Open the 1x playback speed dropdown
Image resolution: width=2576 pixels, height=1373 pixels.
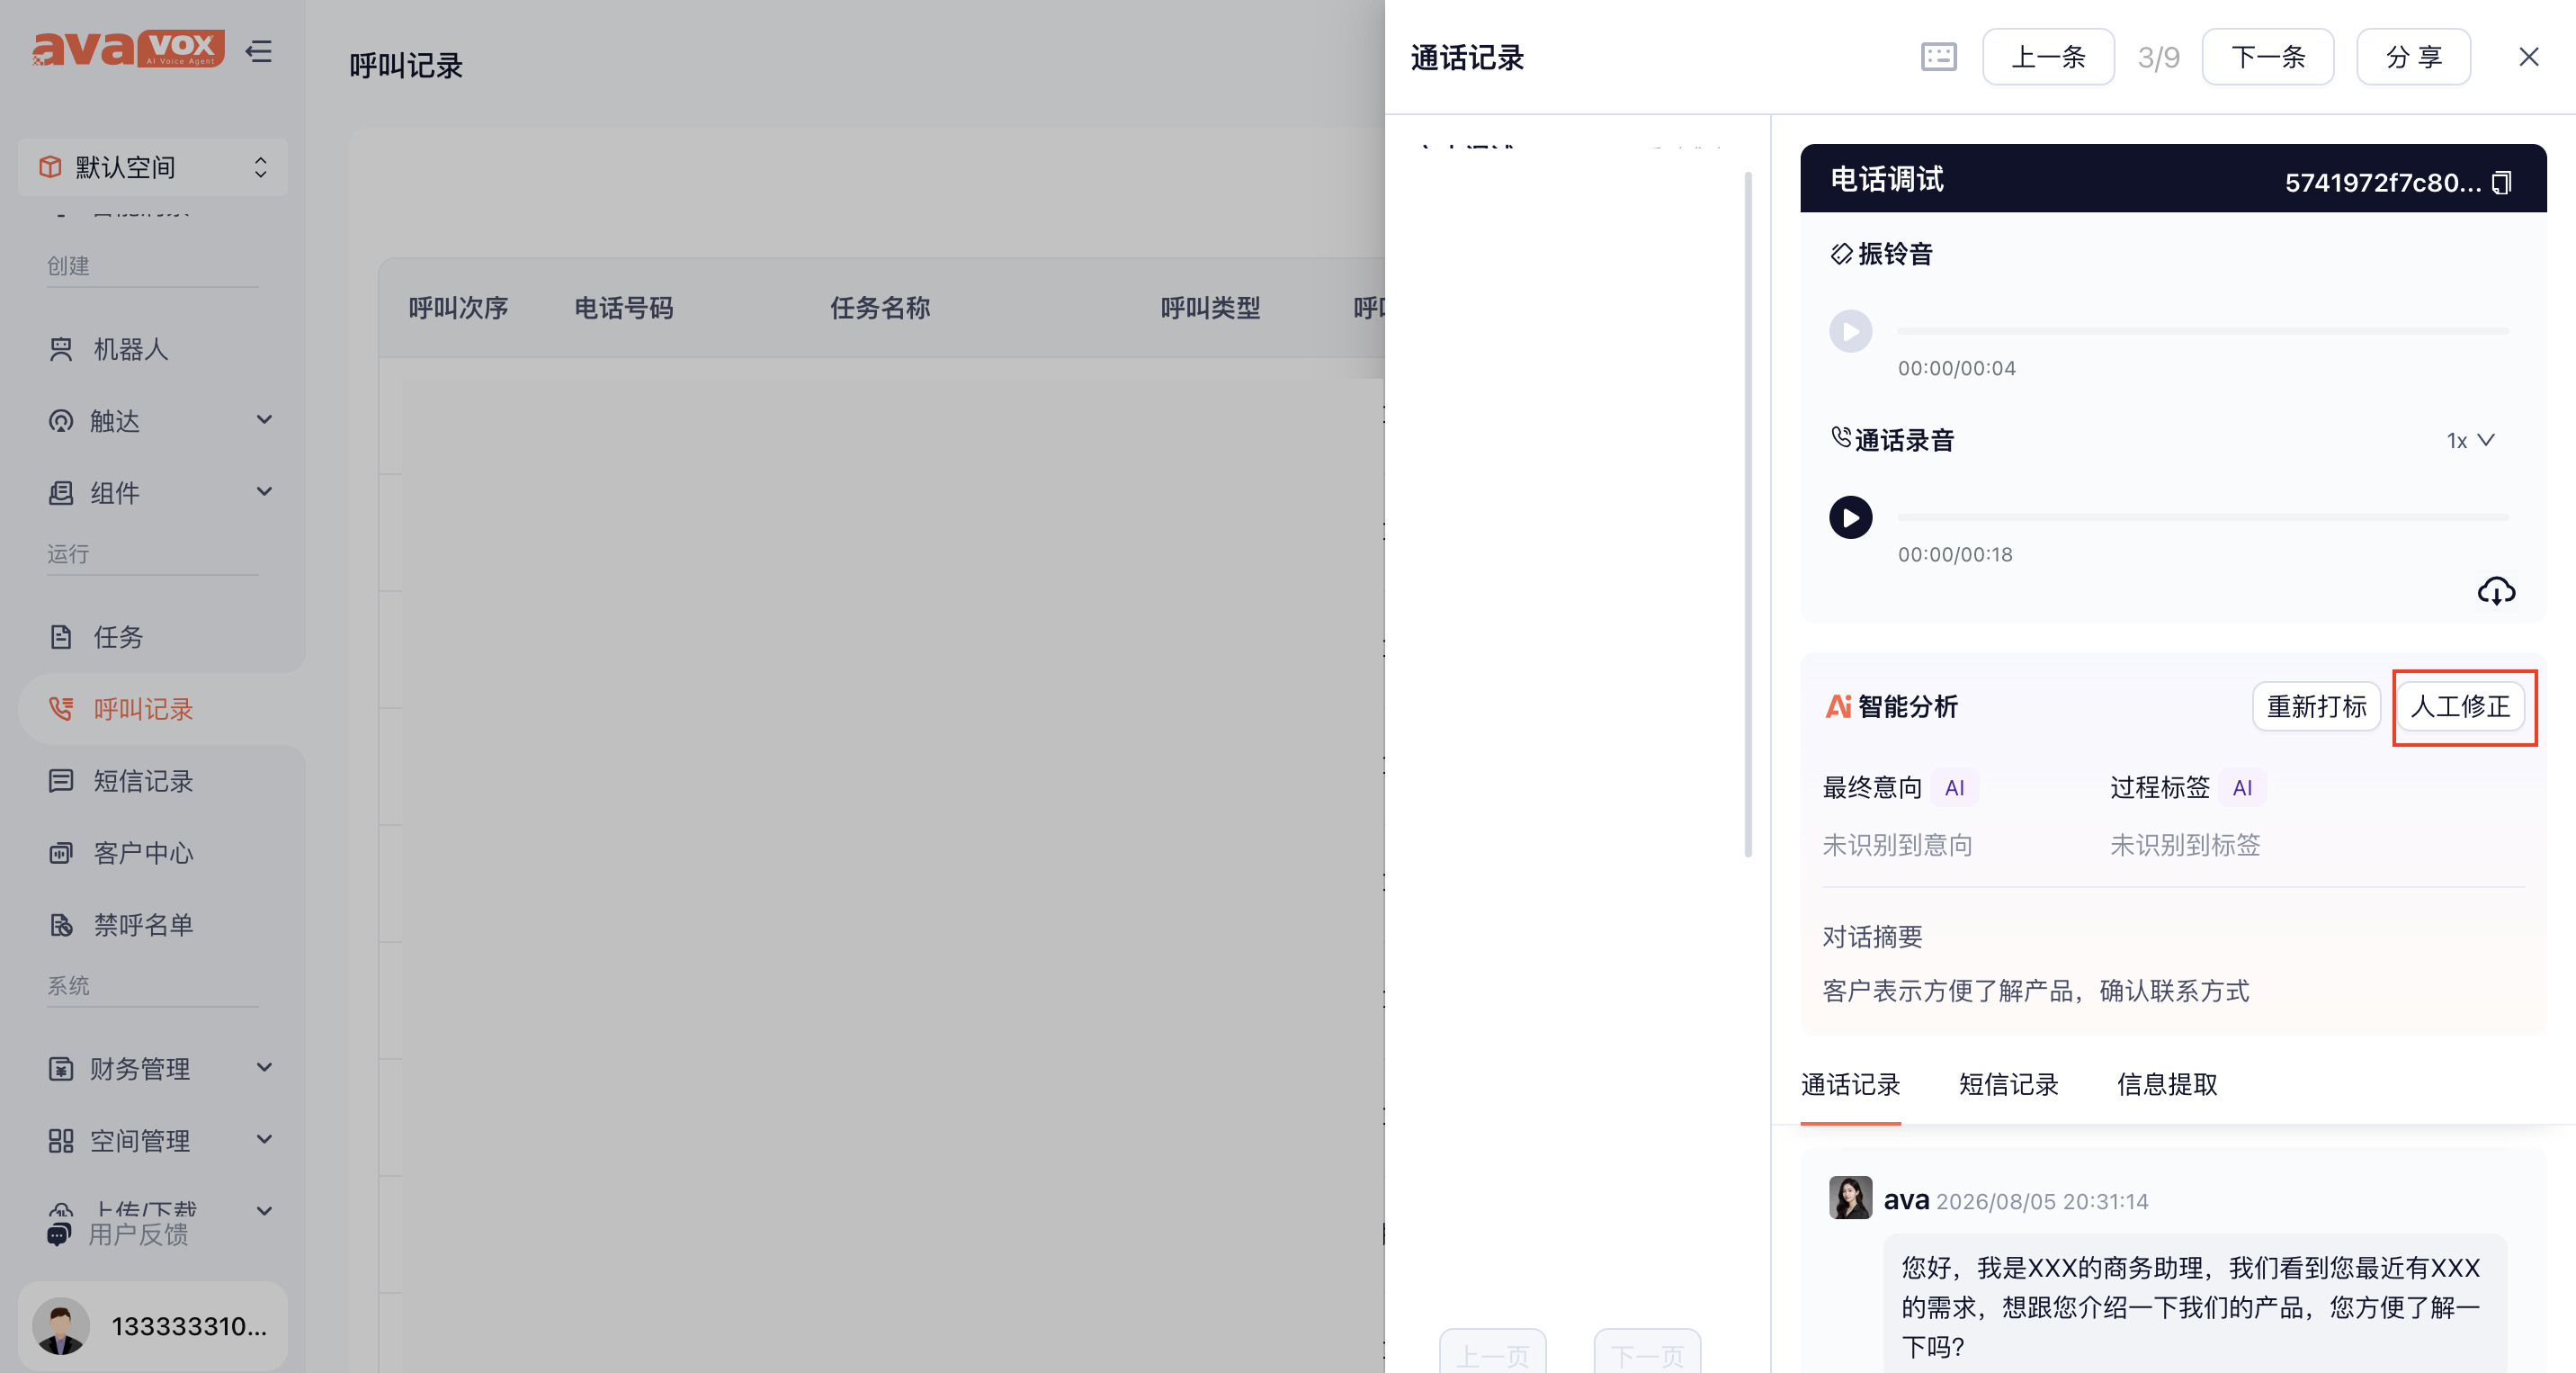pyautogui.click(x=2470, y=440)
